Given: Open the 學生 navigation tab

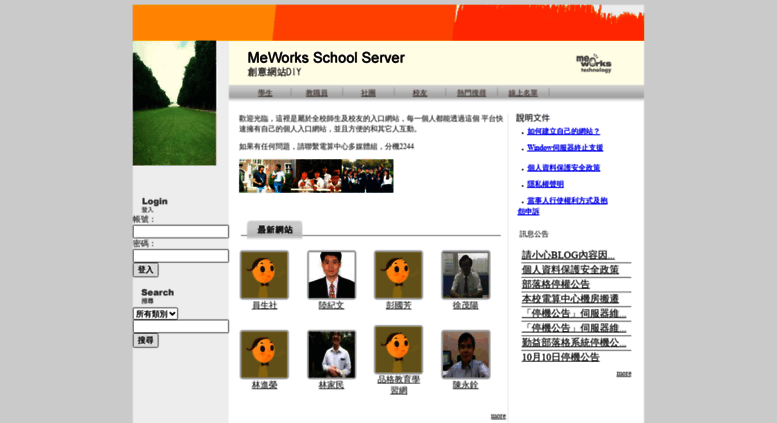Looking at the screenshot, I should click(265, 93).
